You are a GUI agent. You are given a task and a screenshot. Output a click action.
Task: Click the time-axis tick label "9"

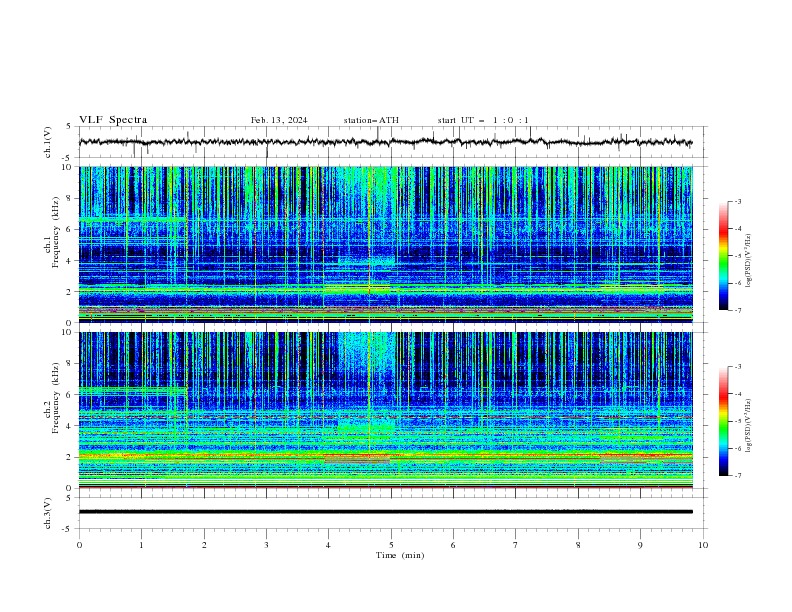[640, 545]
